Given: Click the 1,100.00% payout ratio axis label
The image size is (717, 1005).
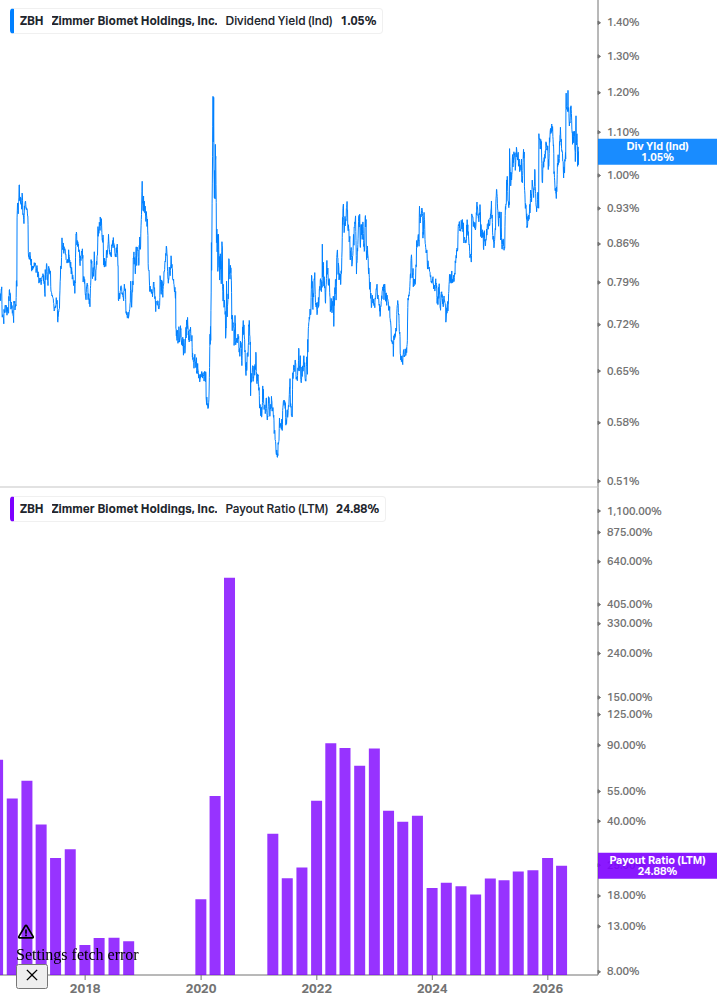Looking at the screenshot, I should 634,511.
